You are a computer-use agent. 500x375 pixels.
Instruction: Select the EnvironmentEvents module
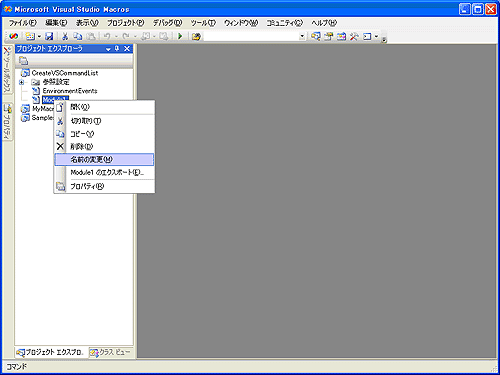[x=70, y=91]
